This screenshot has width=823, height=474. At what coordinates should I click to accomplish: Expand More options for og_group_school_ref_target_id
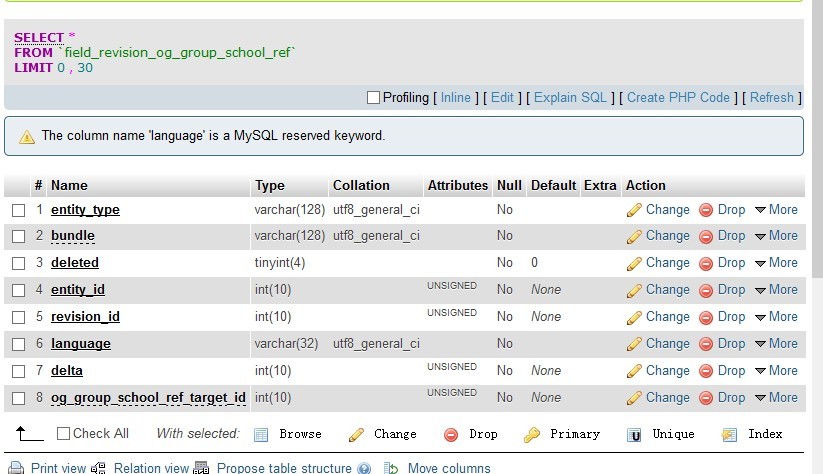[x=776, y=397]
